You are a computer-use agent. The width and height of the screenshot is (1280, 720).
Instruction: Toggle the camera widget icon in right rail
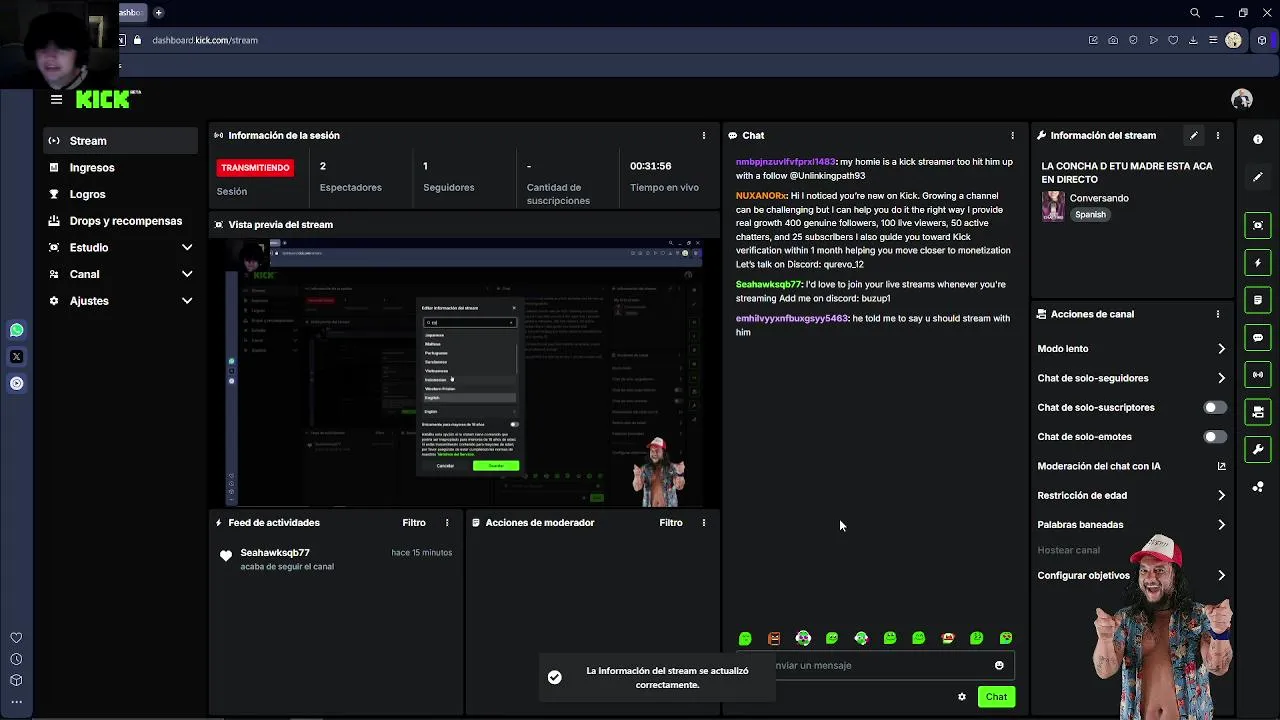coord(1258,412)
